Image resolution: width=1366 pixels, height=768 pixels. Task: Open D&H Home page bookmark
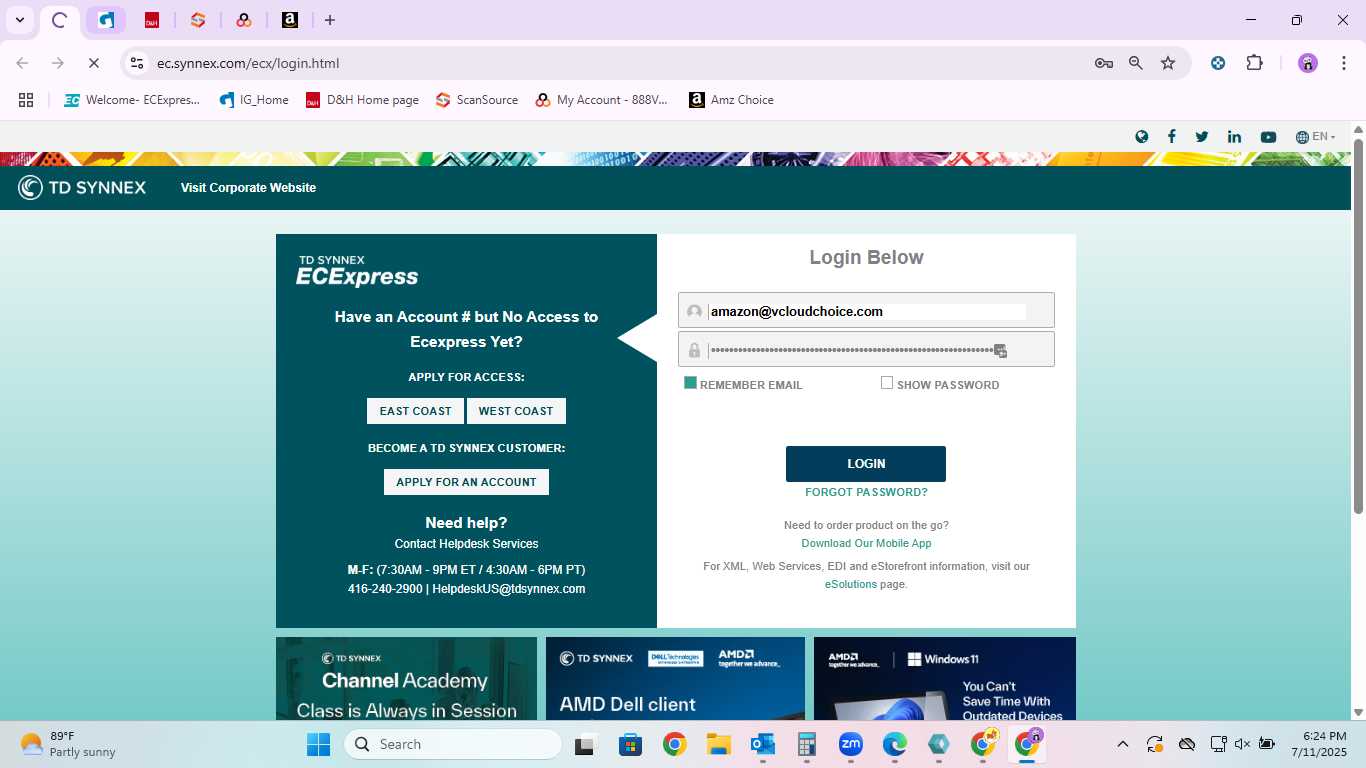click(x=362, y=100)
